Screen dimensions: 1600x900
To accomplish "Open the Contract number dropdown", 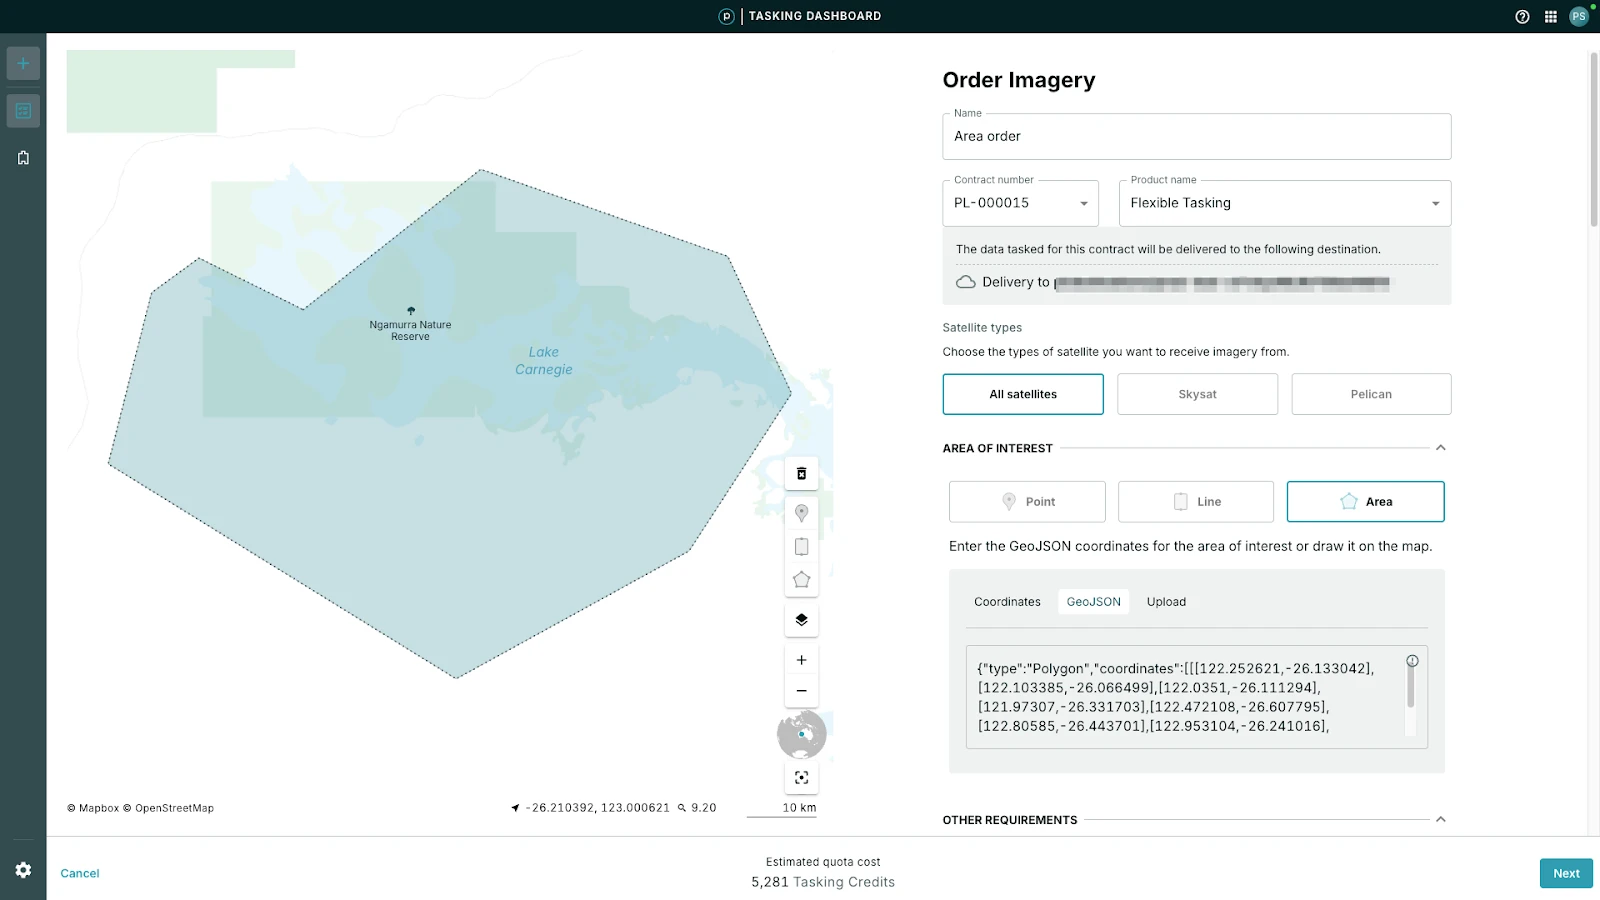I will click(x=1020, y=203).
